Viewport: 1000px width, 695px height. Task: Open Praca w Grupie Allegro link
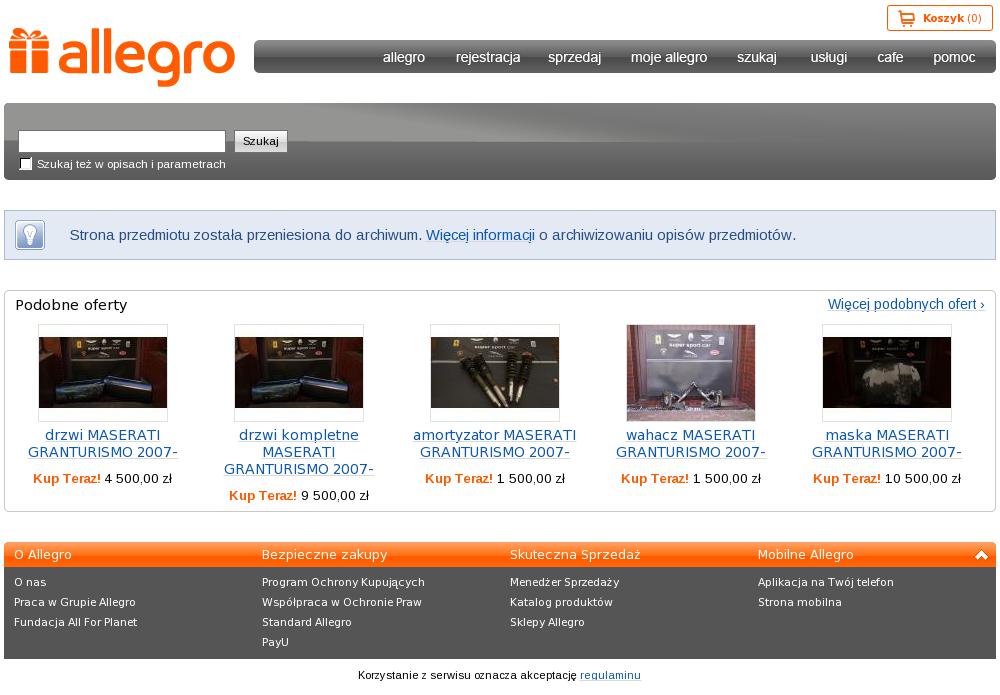[75, 602]
